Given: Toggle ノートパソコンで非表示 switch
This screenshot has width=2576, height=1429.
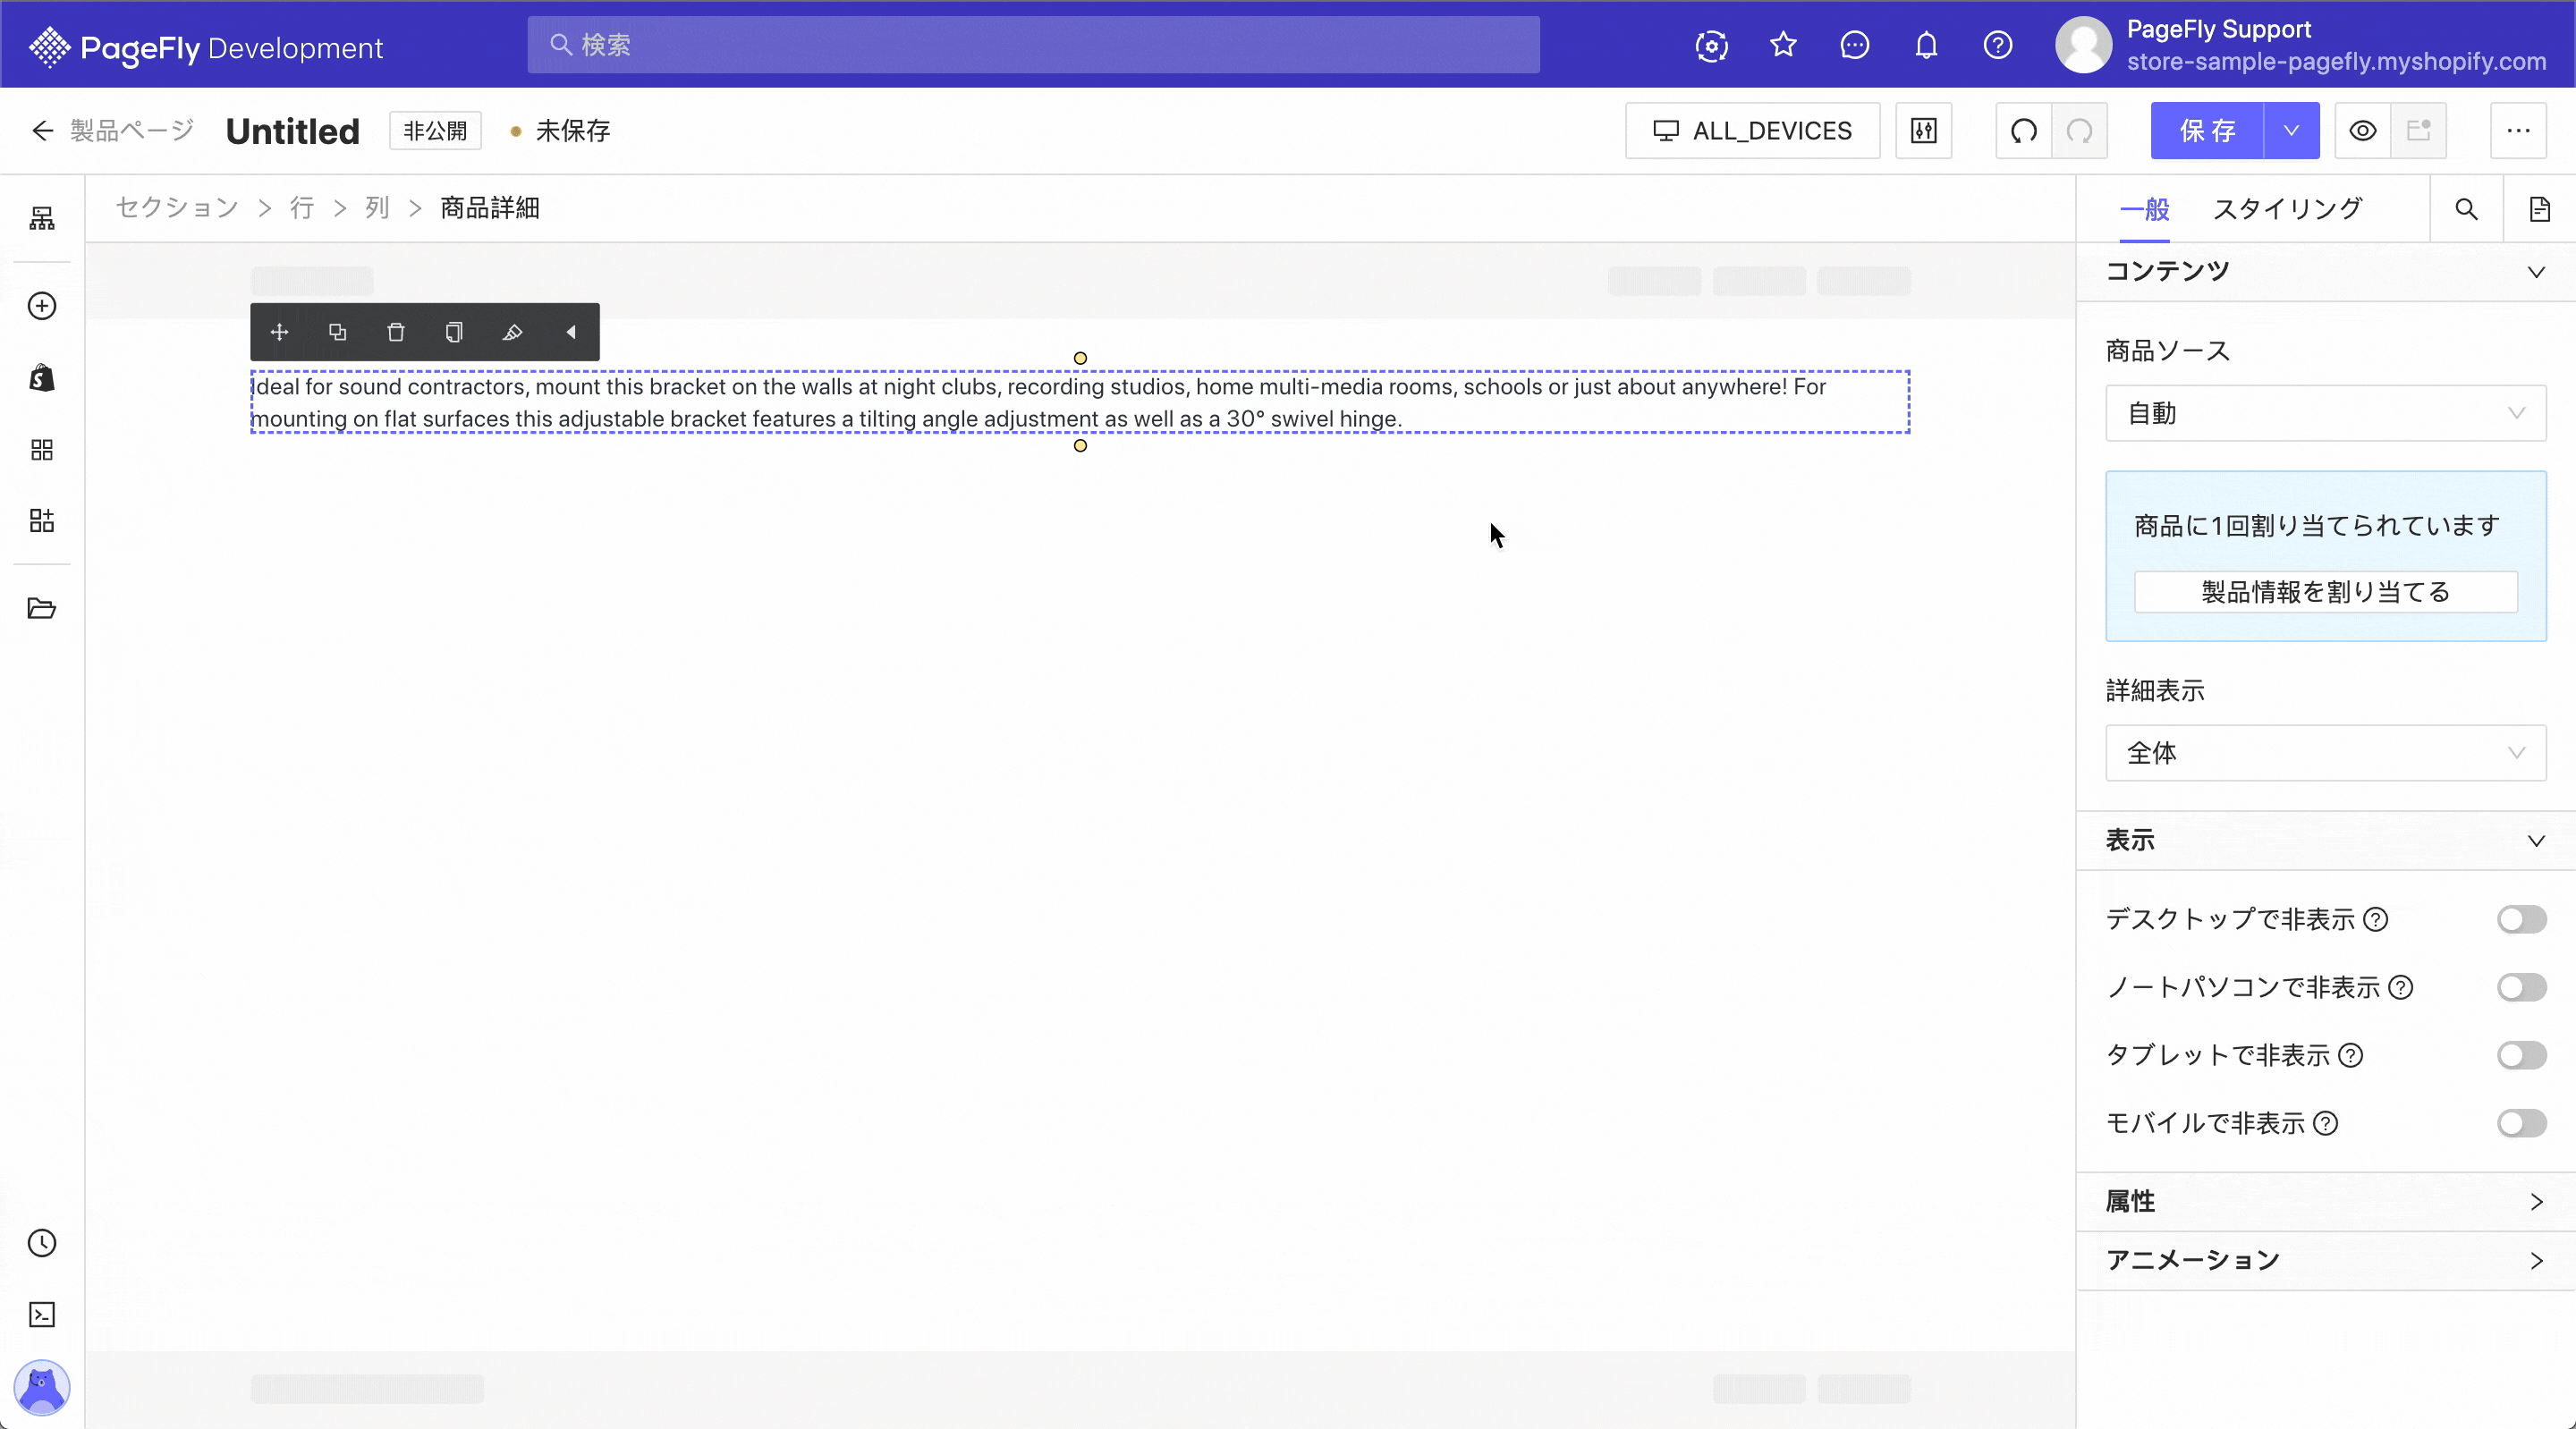Looking at the screenshot, I should click(x=2521, y=987).
